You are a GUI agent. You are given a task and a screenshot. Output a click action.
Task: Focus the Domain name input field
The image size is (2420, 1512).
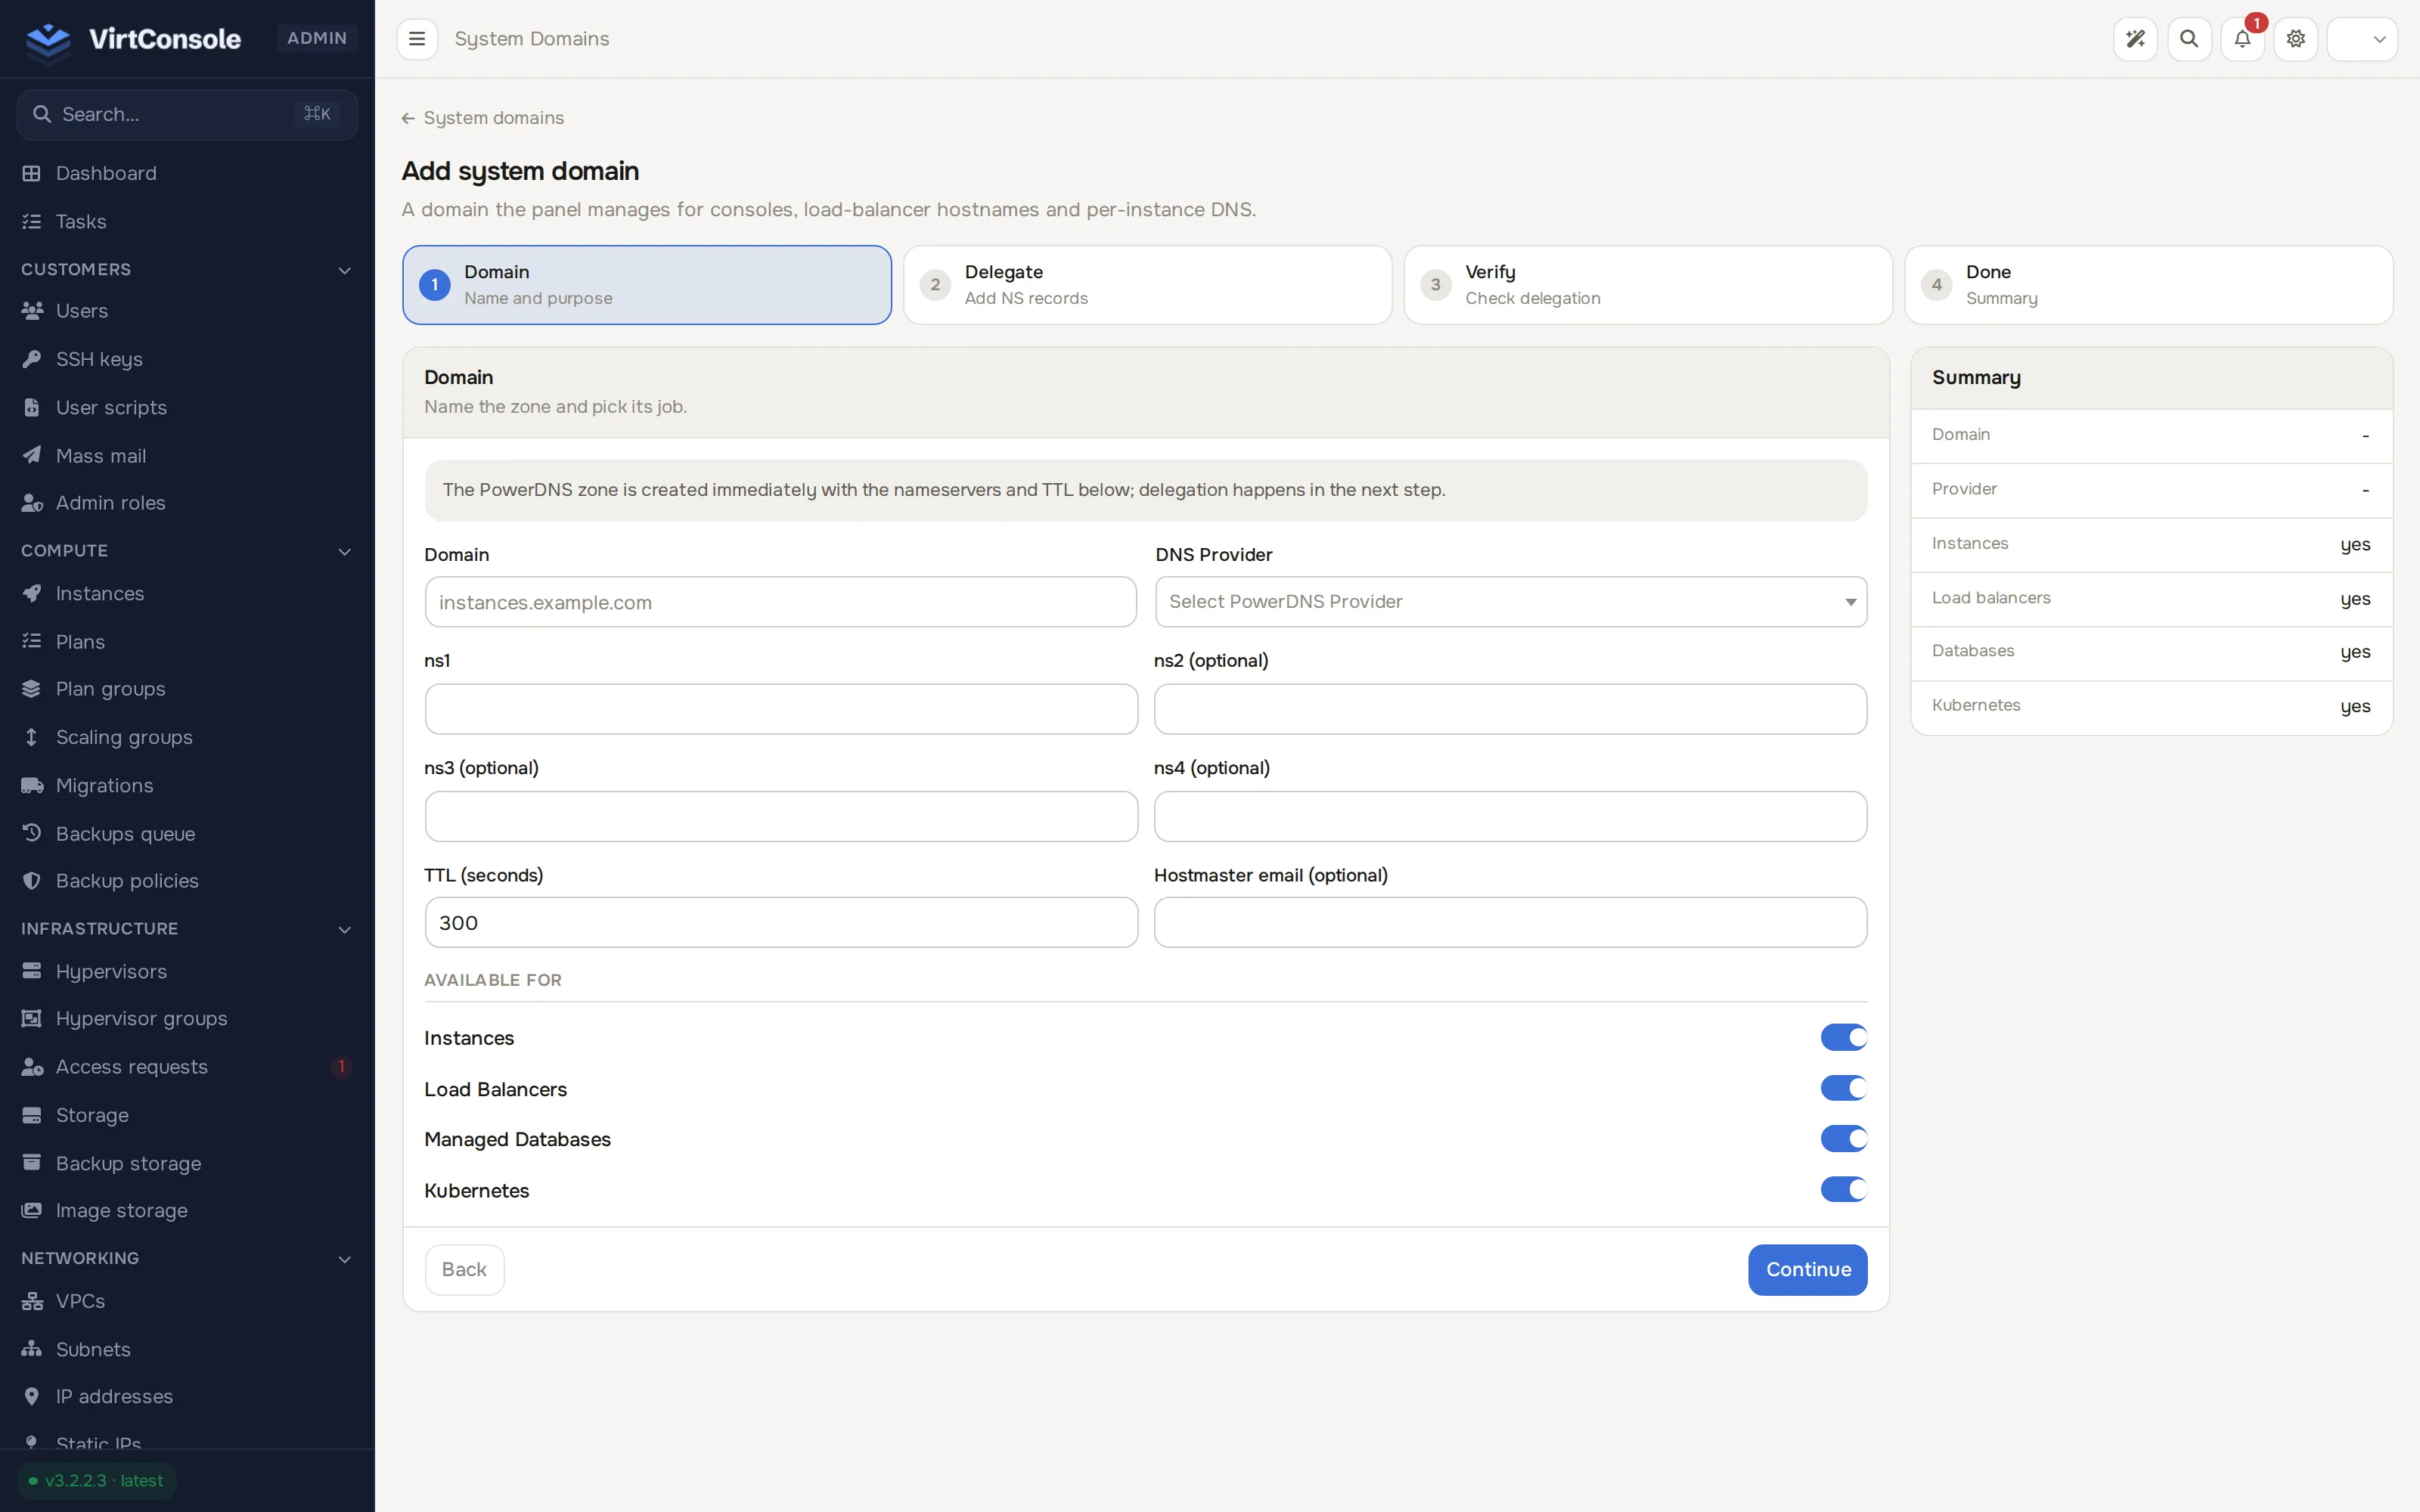pos(780,602)
